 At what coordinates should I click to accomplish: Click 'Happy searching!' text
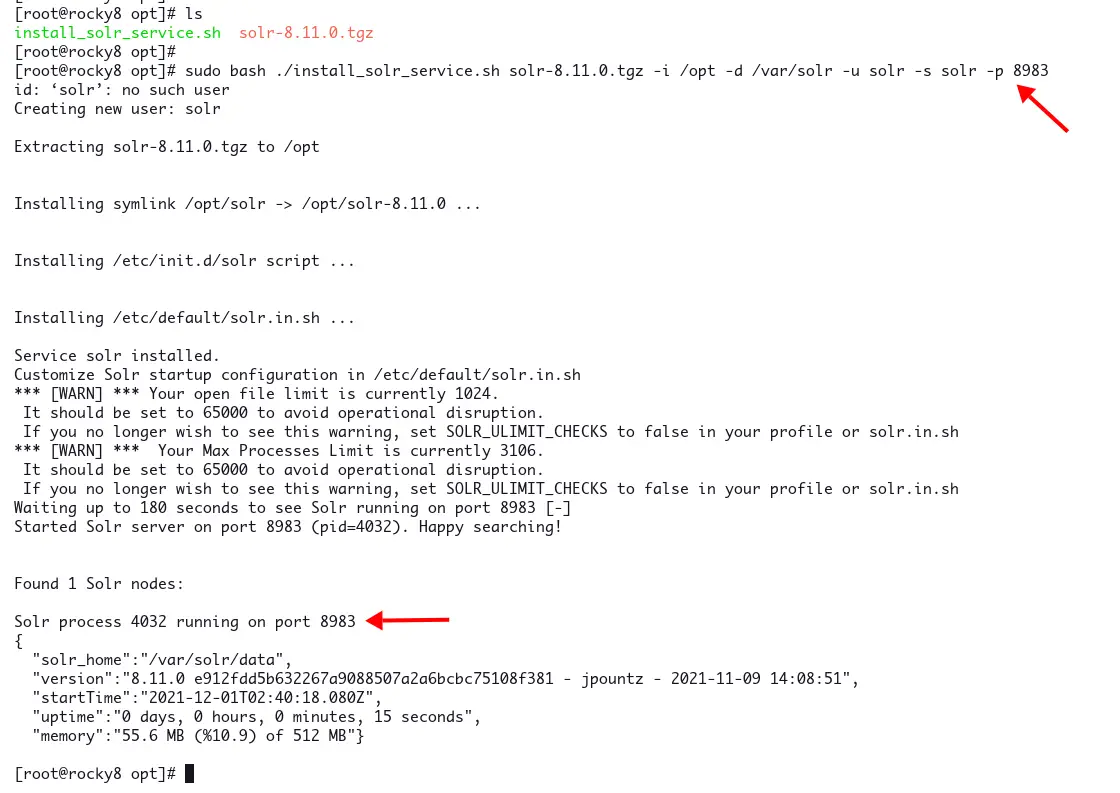click(x=490, y=527)
